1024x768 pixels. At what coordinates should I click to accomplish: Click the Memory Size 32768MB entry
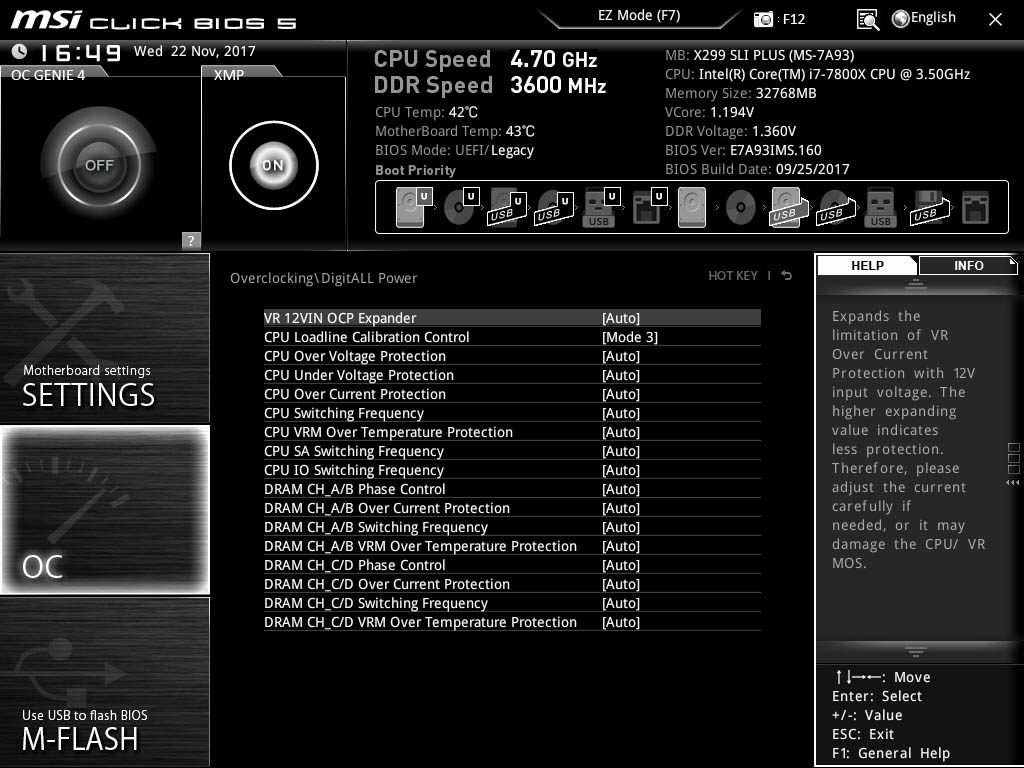pos(741,93)
